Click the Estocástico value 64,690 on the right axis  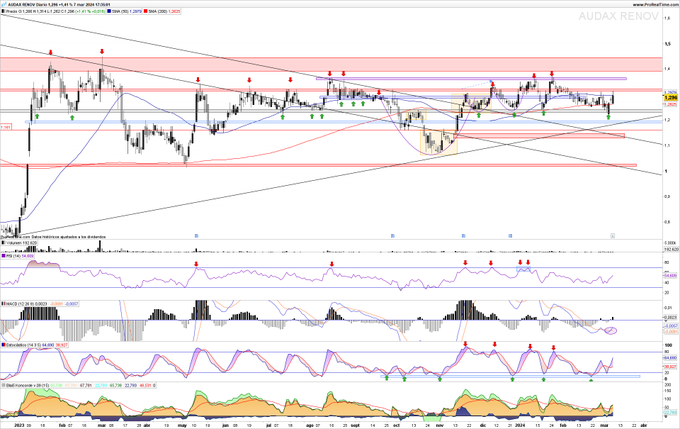670,358
